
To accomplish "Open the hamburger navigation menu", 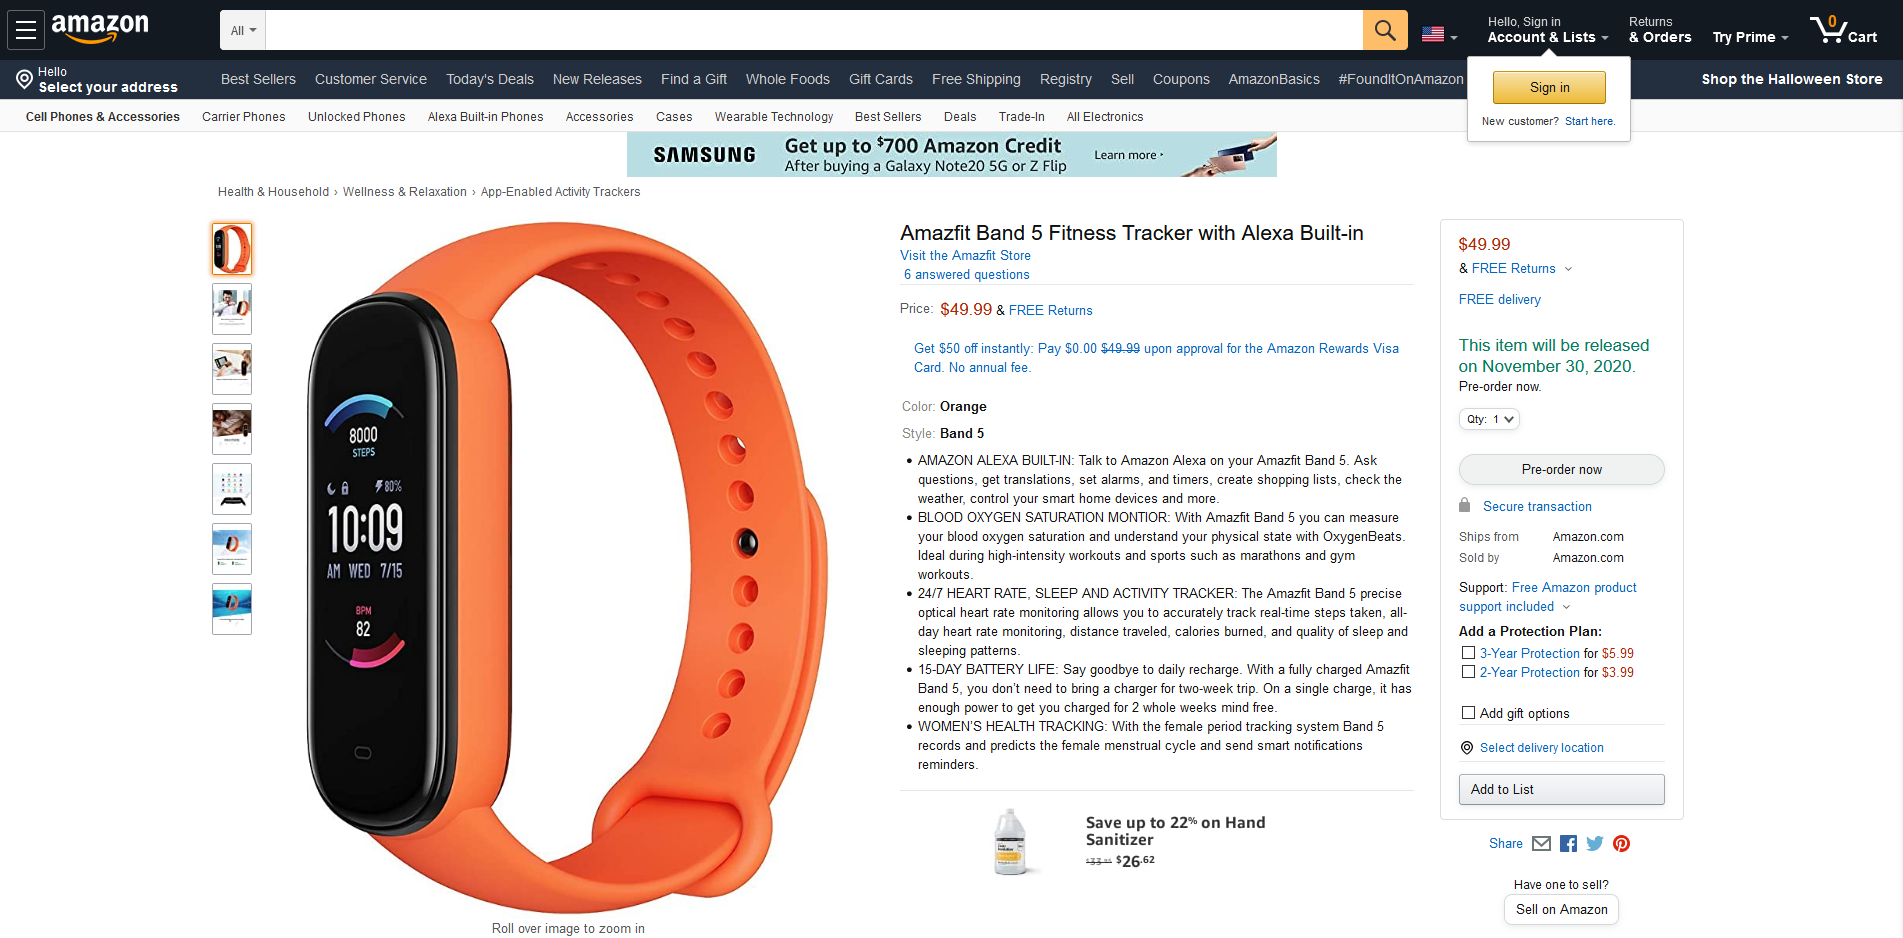I will pyautogui.click(x=26, y=30).
